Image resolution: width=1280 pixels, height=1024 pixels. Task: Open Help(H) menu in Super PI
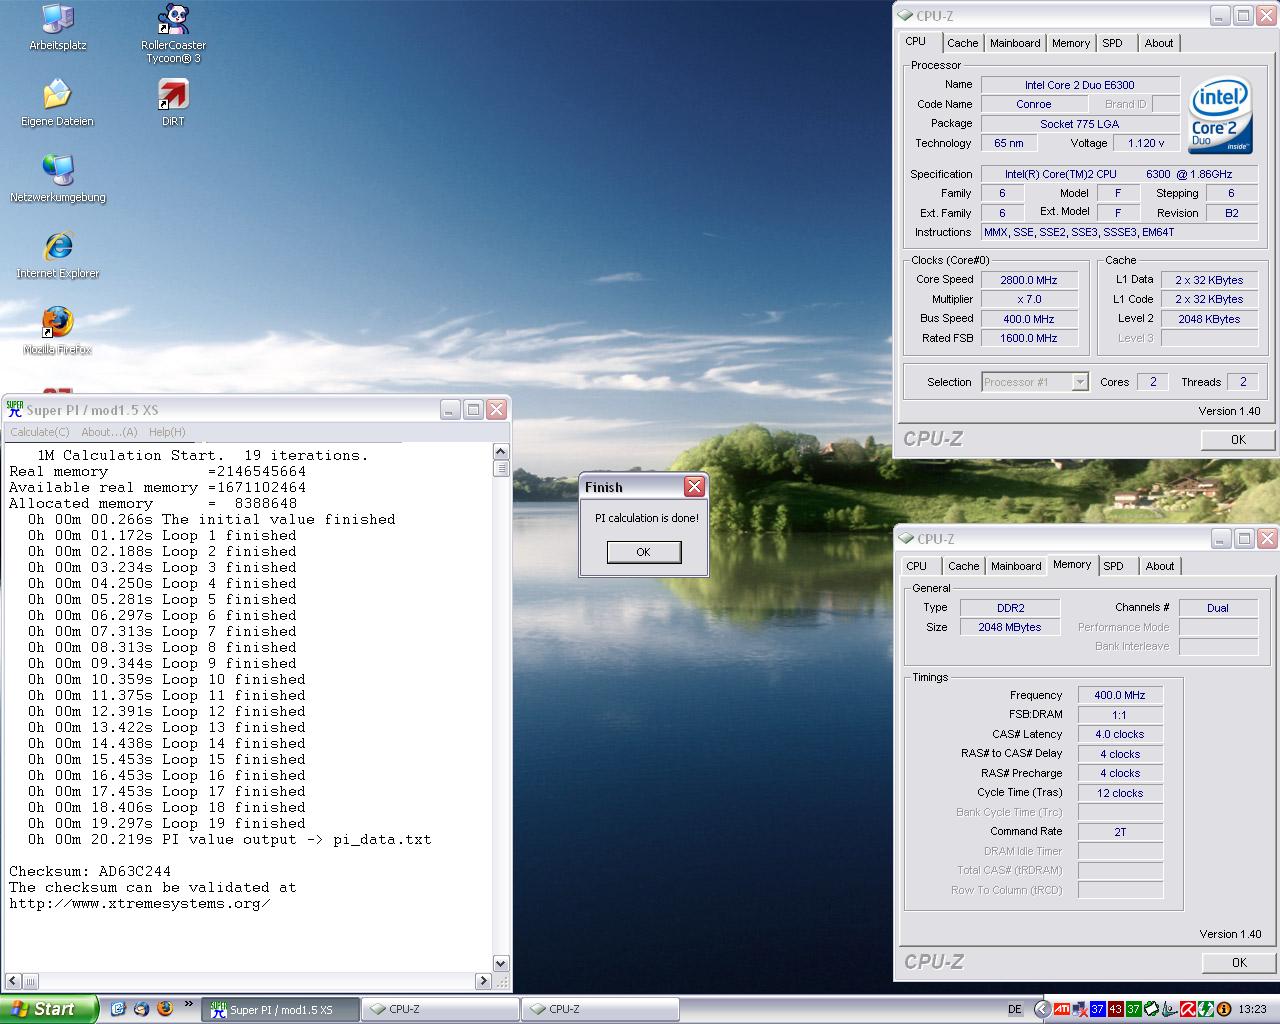point(167,432)
